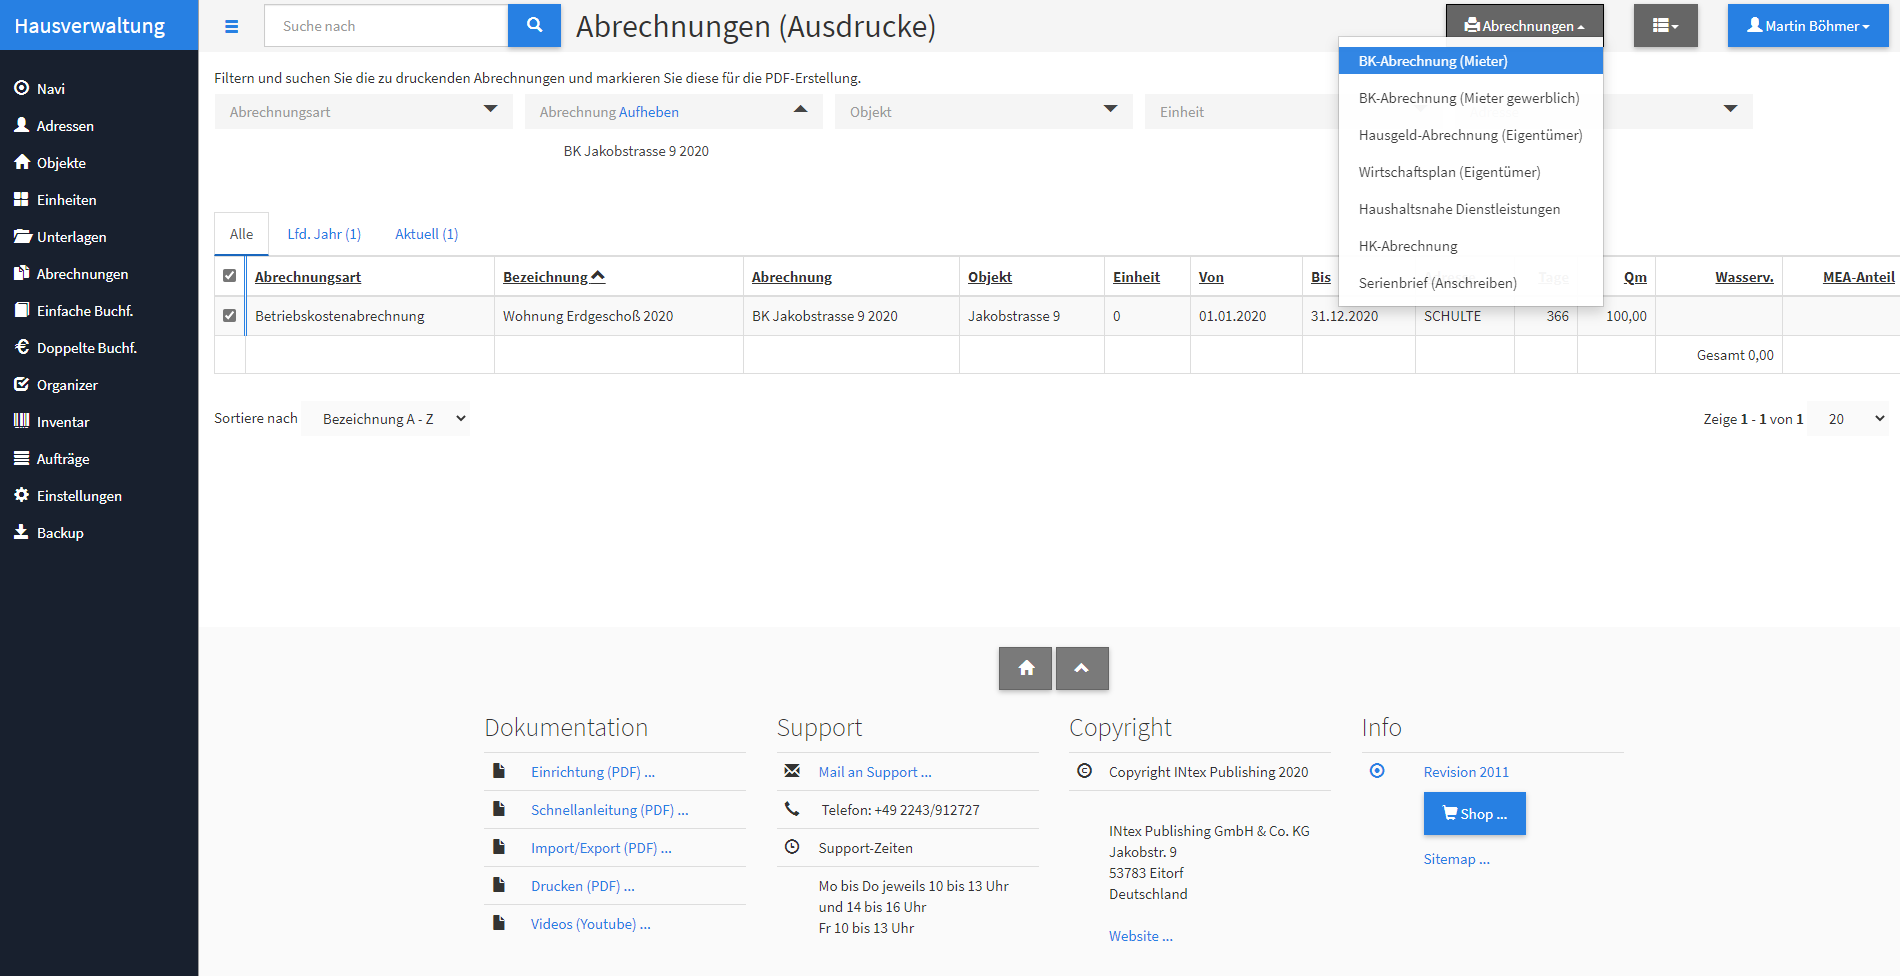Switch to the Aktuell (1) tab
Viewport: 1900px width, 976px height.
click(426, 234)
